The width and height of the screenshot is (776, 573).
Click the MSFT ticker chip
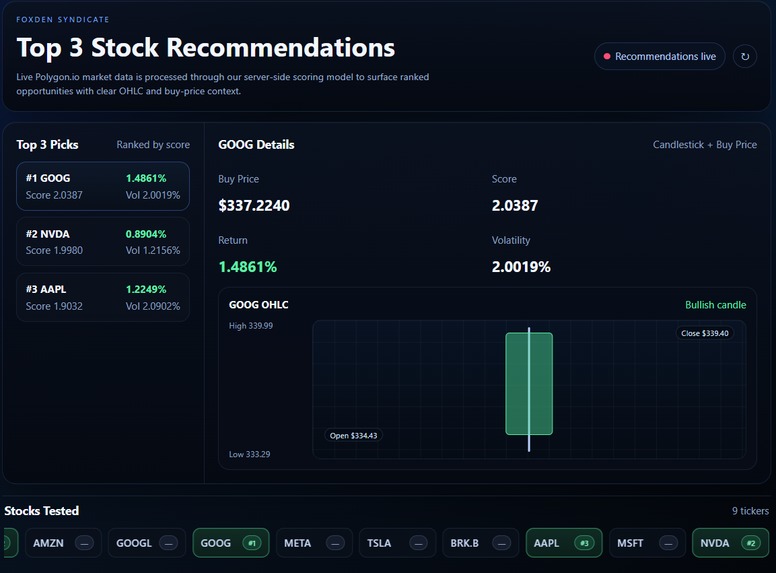point(647,543)
